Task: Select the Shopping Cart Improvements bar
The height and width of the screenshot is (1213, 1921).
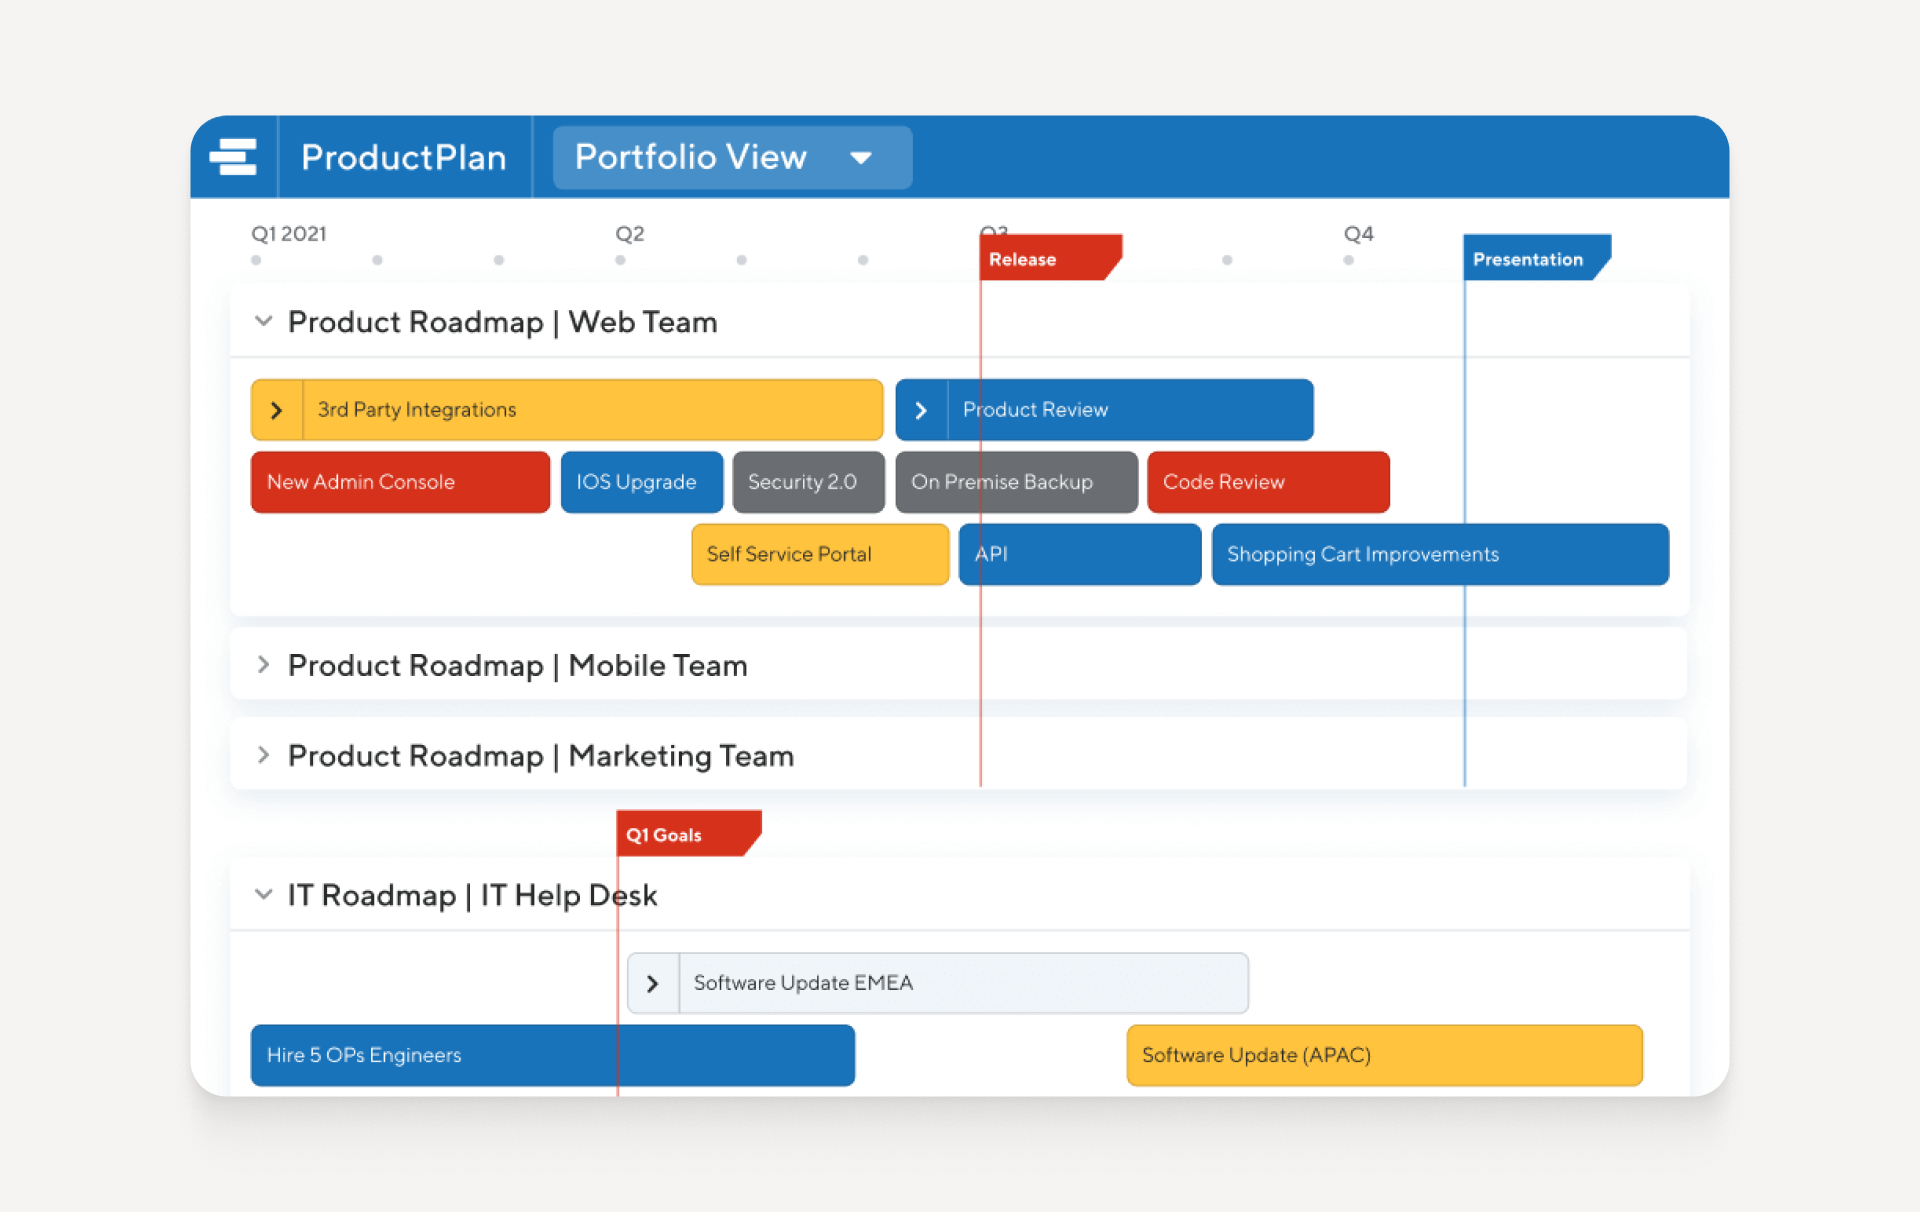Action: (1440, 554)
